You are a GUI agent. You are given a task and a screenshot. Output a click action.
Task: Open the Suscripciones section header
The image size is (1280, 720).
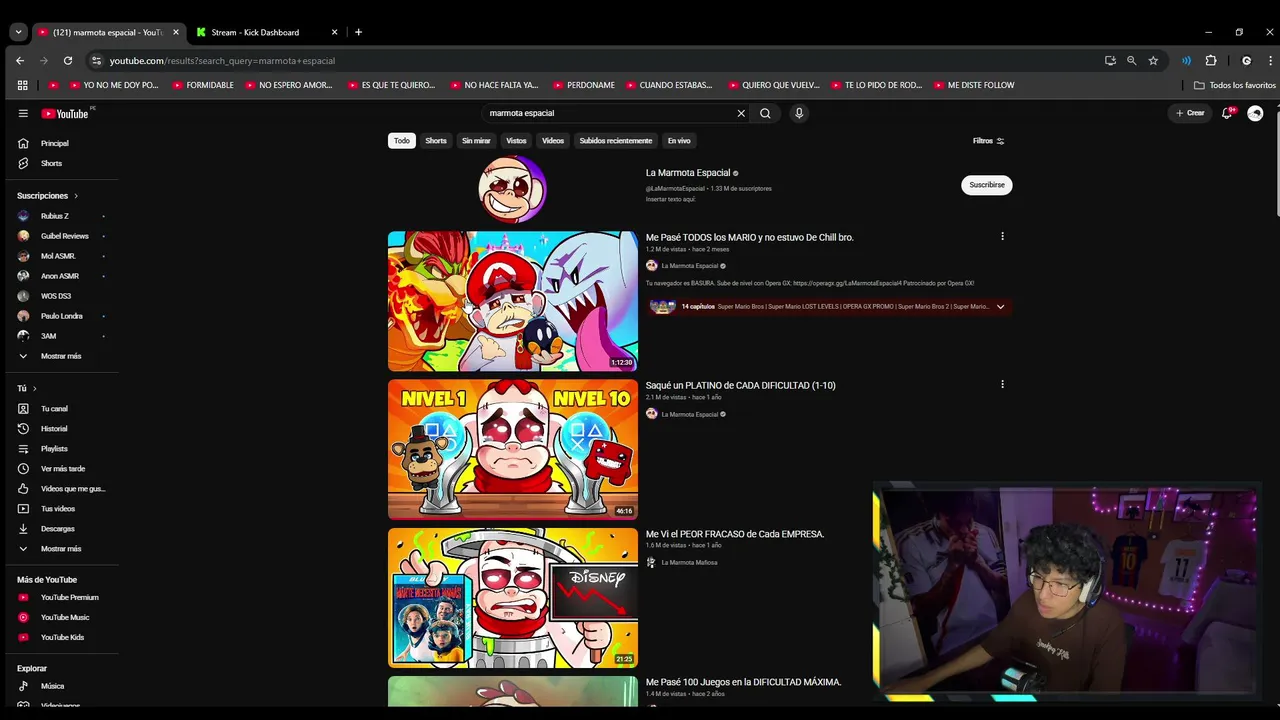(x=47, y=196)
